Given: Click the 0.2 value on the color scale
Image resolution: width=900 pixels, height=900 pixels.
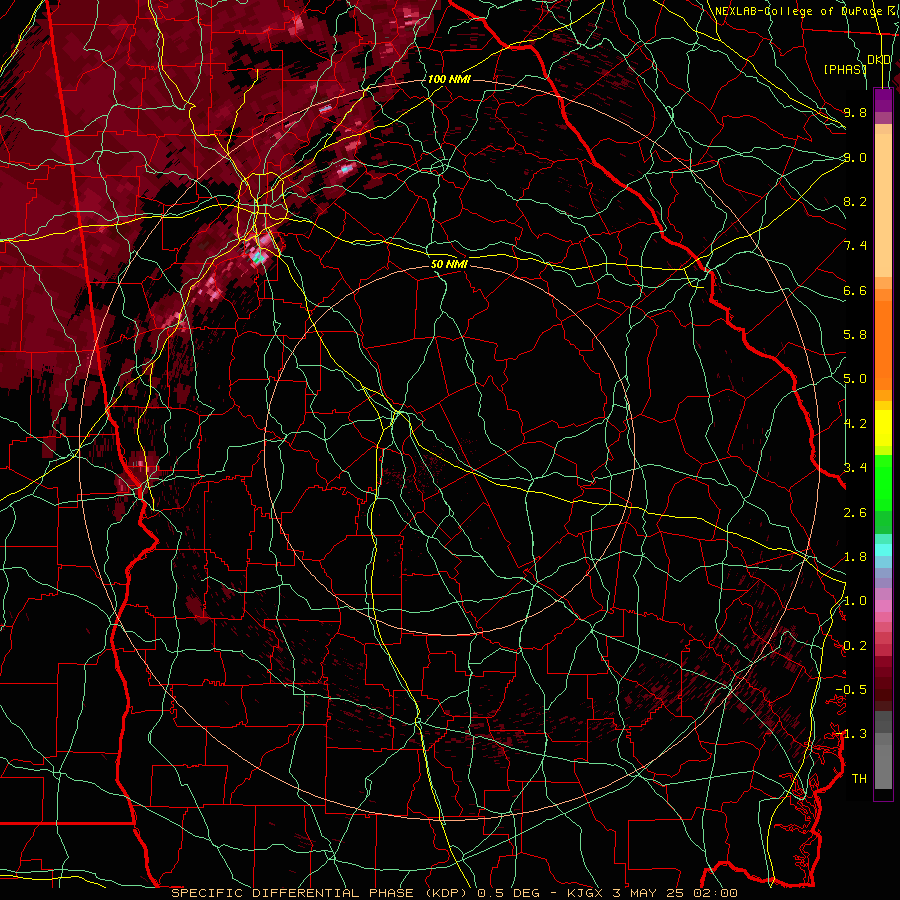Looking at the screenshot, I should (855, 646).
